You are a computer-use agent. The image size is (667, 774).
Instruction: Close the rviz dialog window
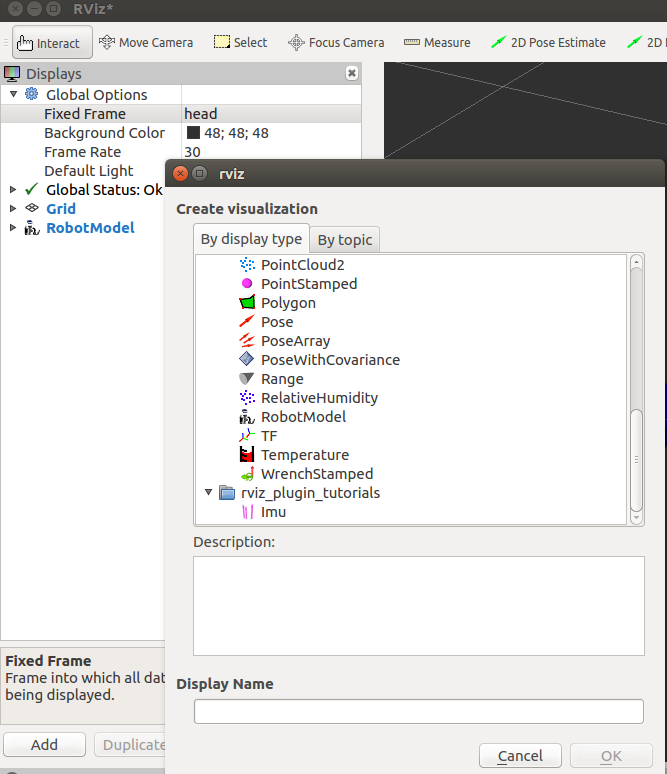click(181, 173)
